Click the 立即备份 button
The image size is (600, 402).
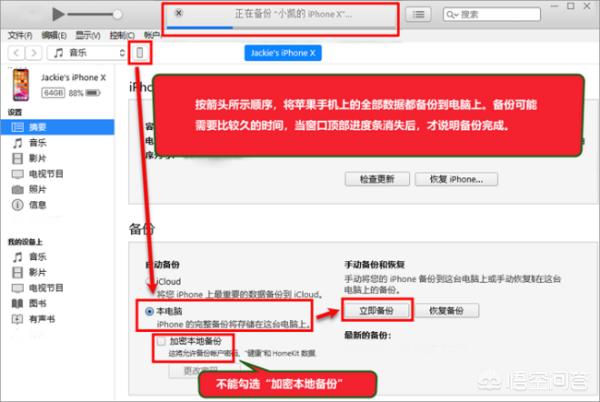click(x=377, y=311)
